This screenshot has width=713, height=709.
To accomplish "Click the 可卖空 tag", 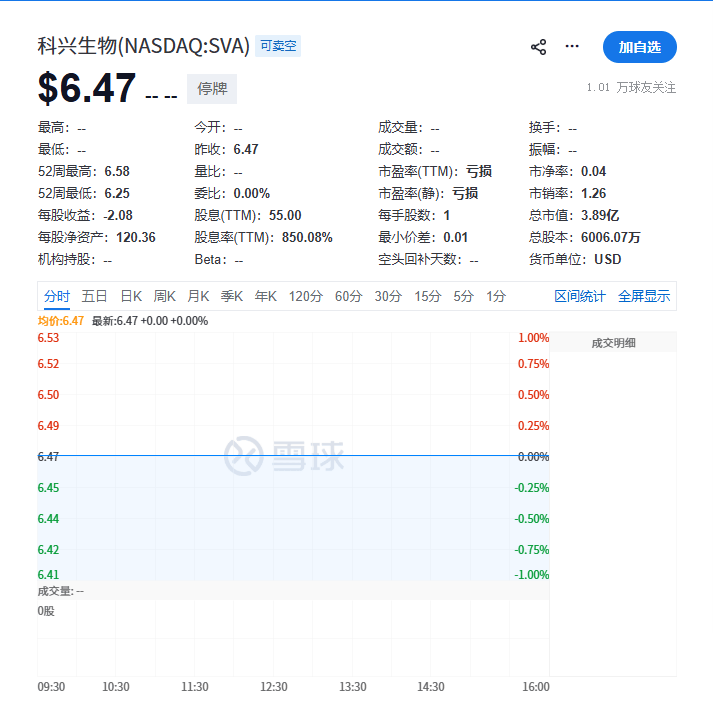I will tap(278, 46).
